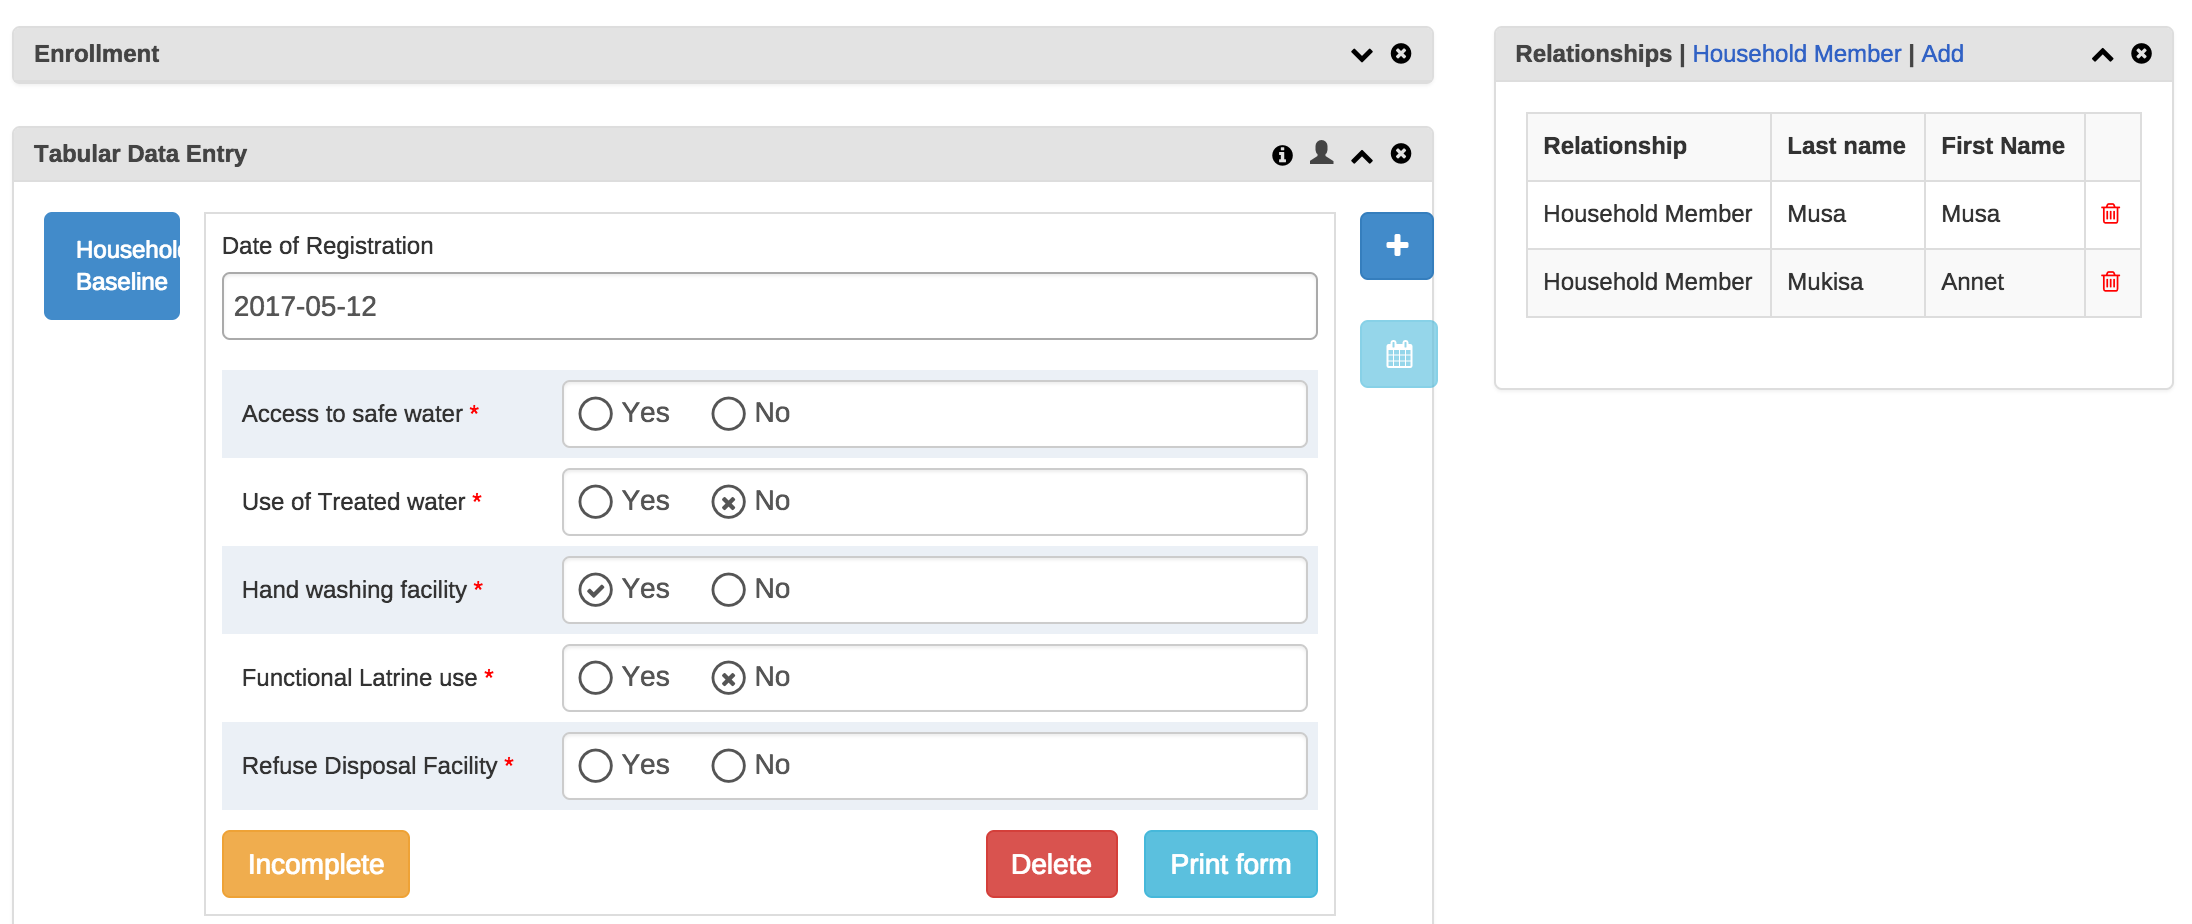This screenshot has height=924, width=2192.
Task: Click the Add relationship link
Action: coord(1942,54)
